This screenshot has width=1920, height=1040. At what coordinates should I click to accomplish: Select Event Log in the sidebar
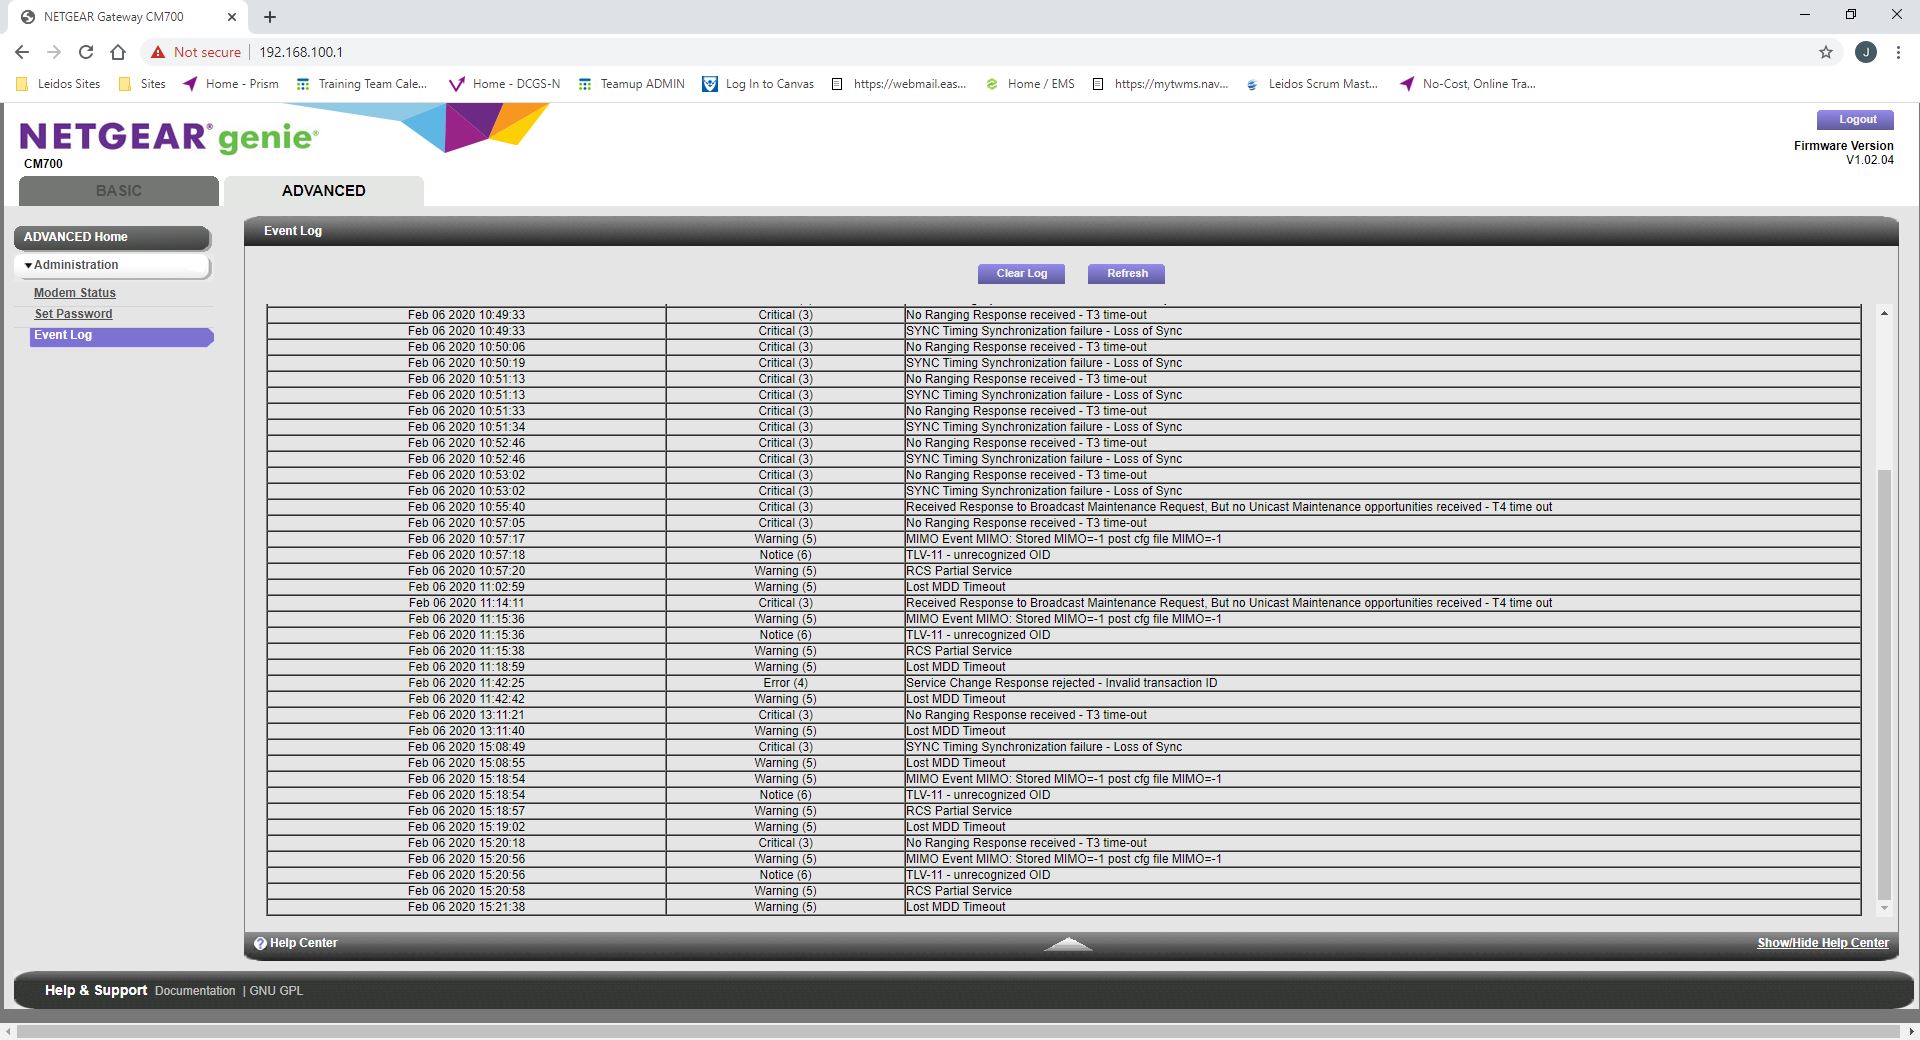point(122,336)
